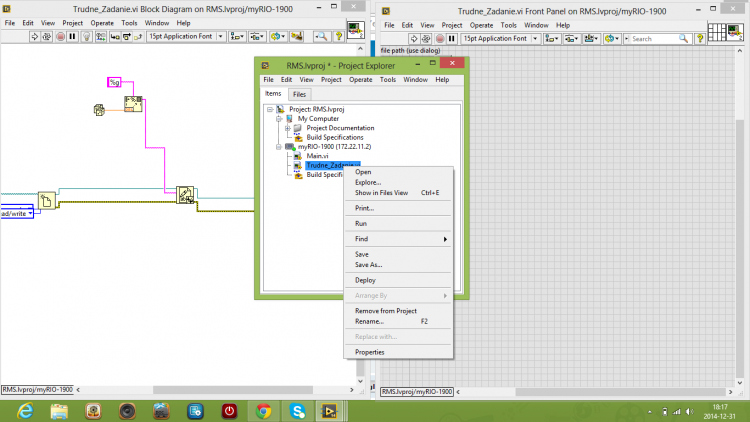
Task: Click the Step Into debugging icon
Action: [115, 36]
